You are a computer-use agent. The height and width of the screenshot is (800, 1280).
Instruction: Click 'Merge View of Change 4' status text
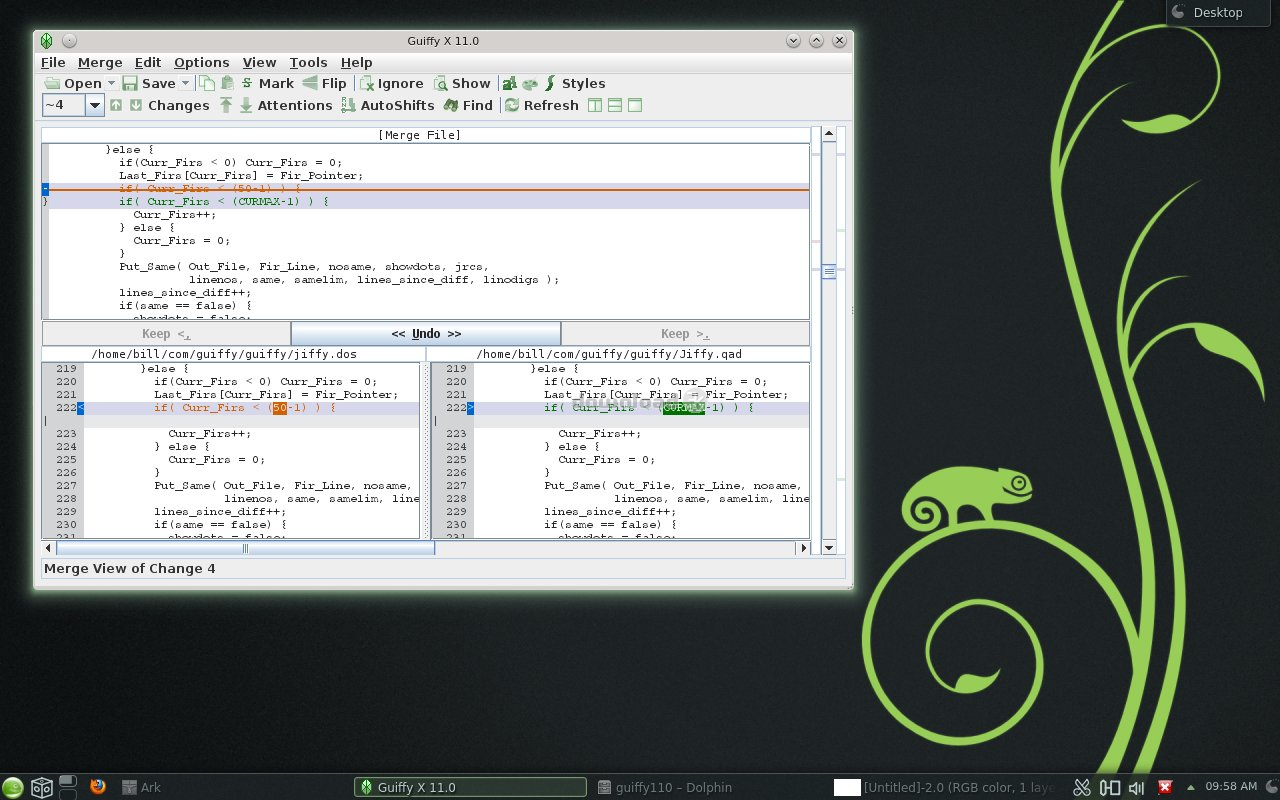tap(129, 569)
